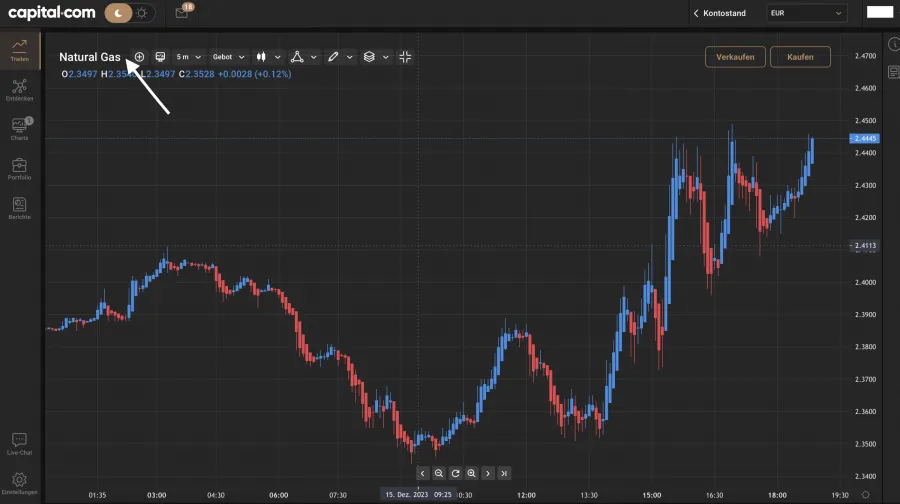The width and height of the screenshot is (900, 504).
Task: Click the 06:00 time axis label
Action: click(x=279, y=495)
